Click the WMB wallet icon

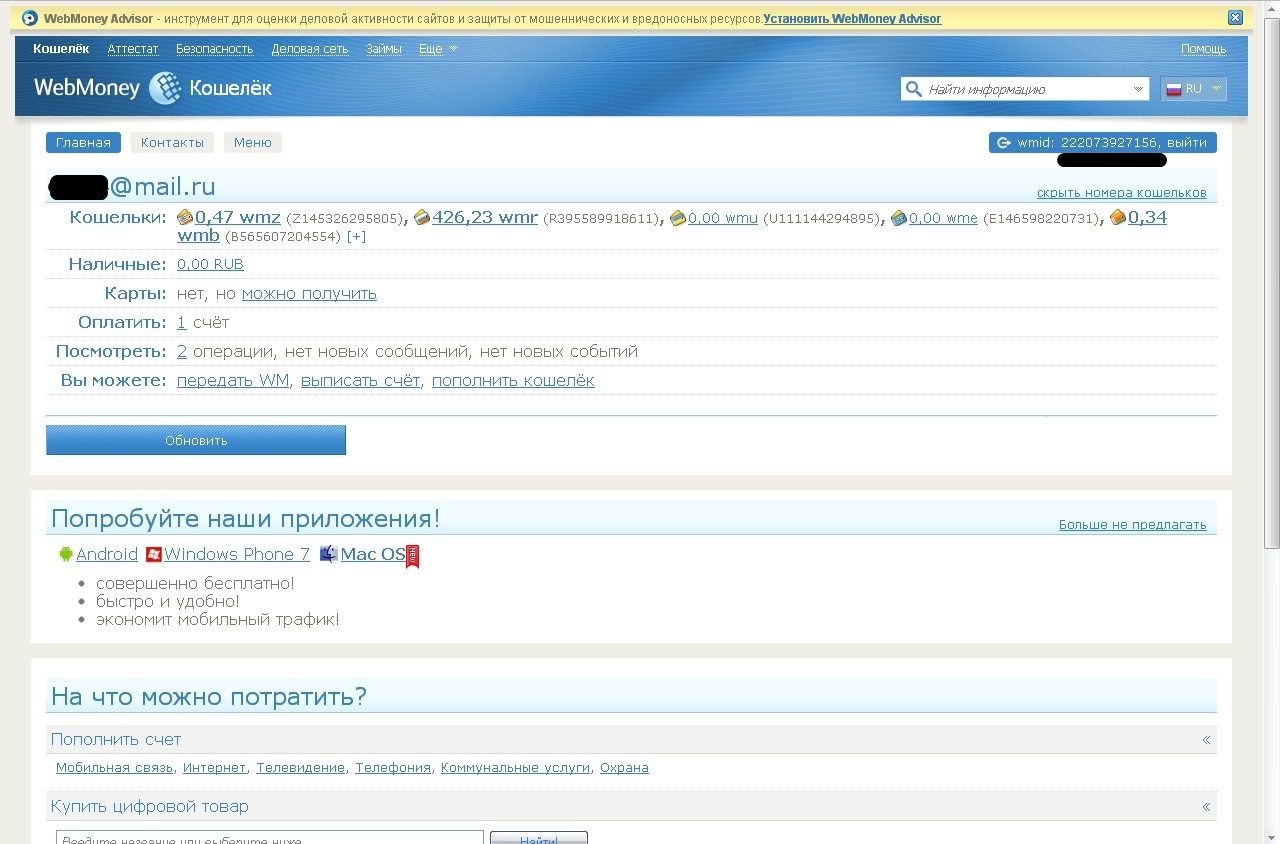click(x=1118, y=217)
